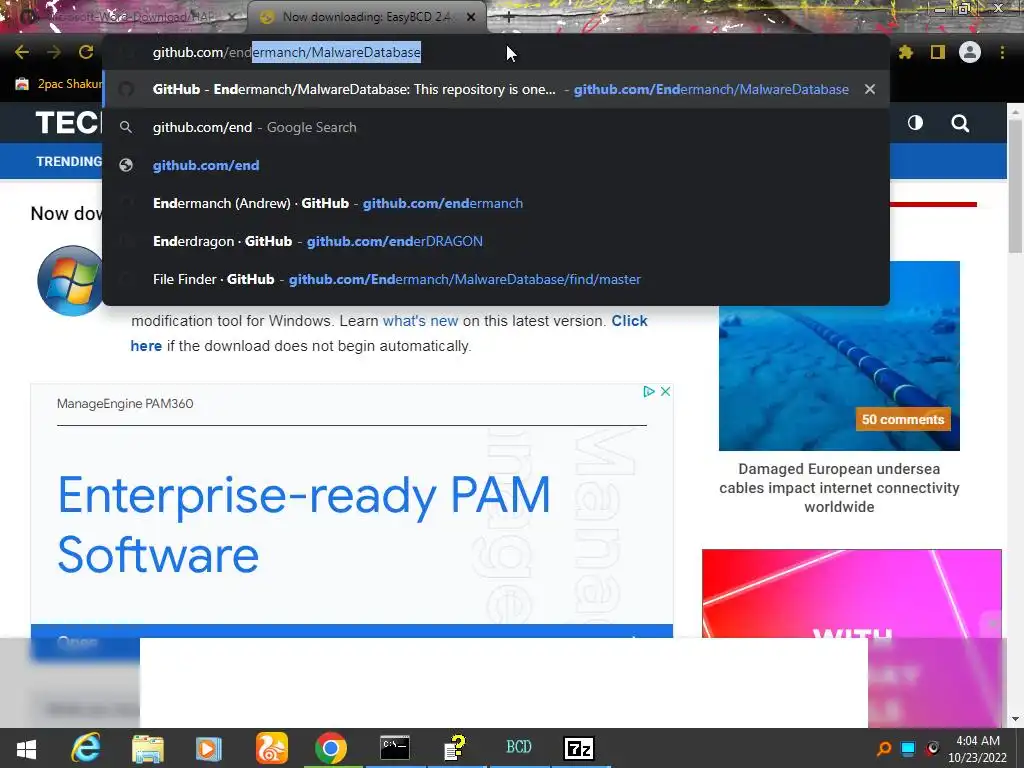Reload the page with the refresh icon
The width and height of the screenshot is (1024, 768).
(x=86, y=52)
